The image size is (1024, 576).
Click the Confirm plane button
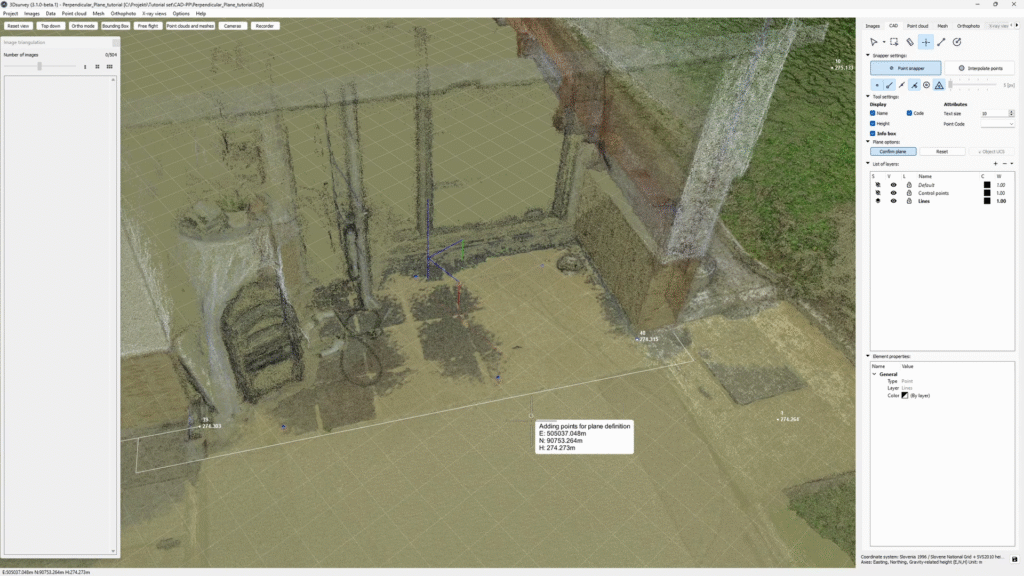(893, 152)
